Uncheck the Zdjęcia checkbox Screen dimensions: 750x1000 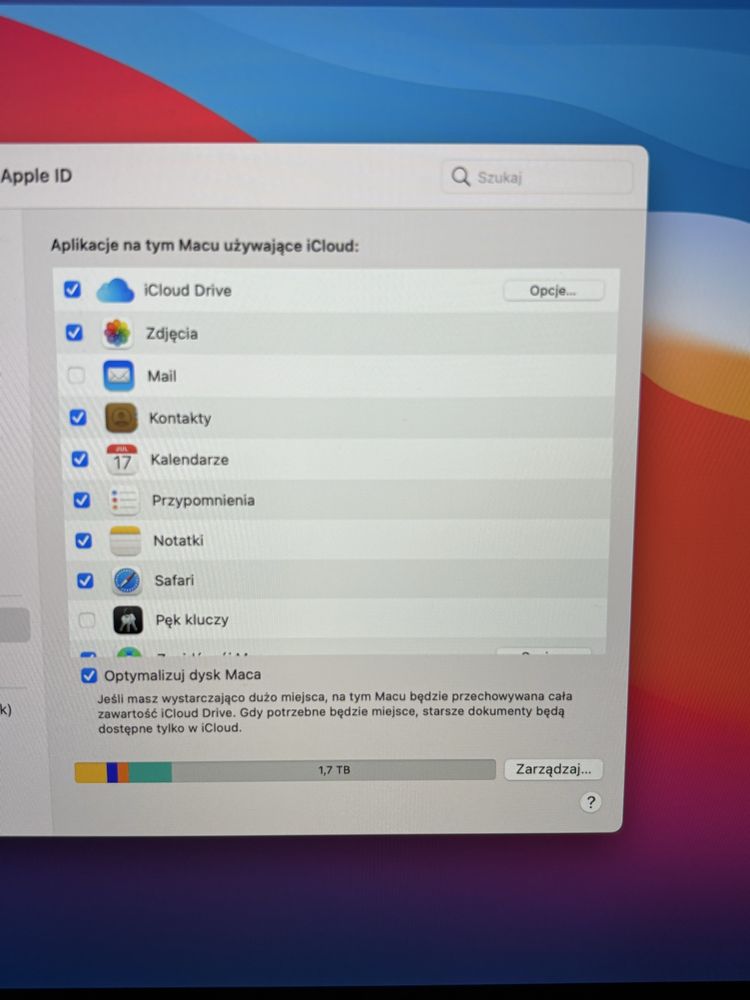74,332
